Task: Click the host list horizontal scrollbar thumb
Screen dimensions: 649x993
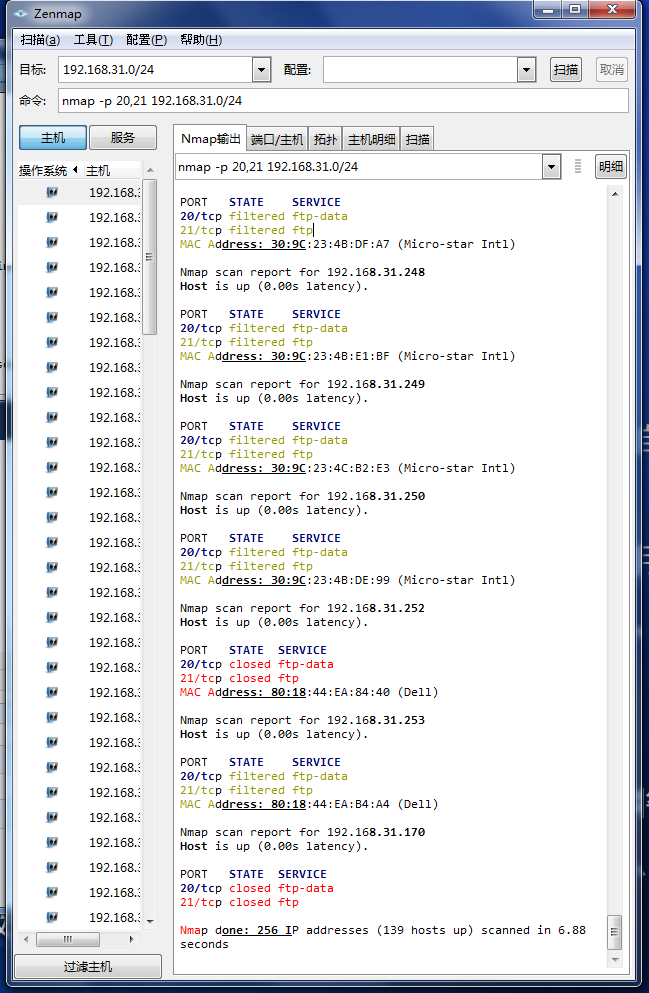Action: pos(68,939)
